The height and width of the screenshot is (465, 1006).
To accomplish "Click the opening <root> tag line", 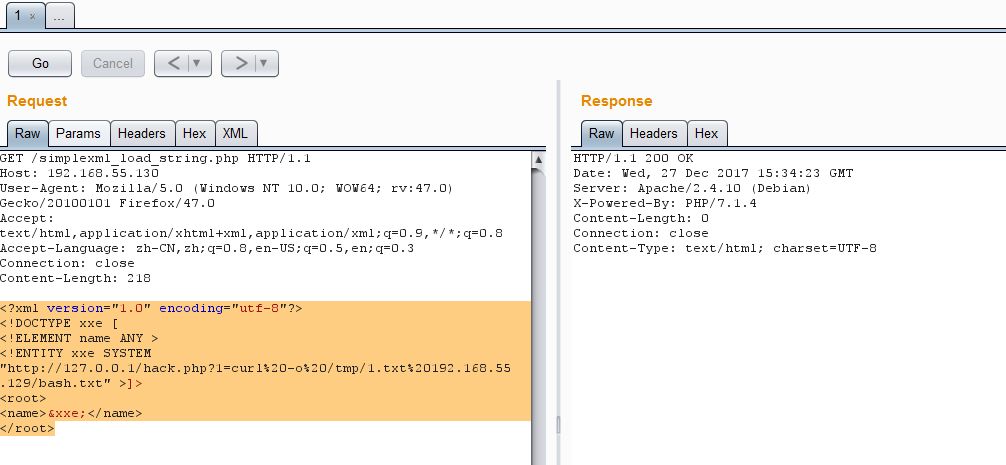I will (24, 398).
